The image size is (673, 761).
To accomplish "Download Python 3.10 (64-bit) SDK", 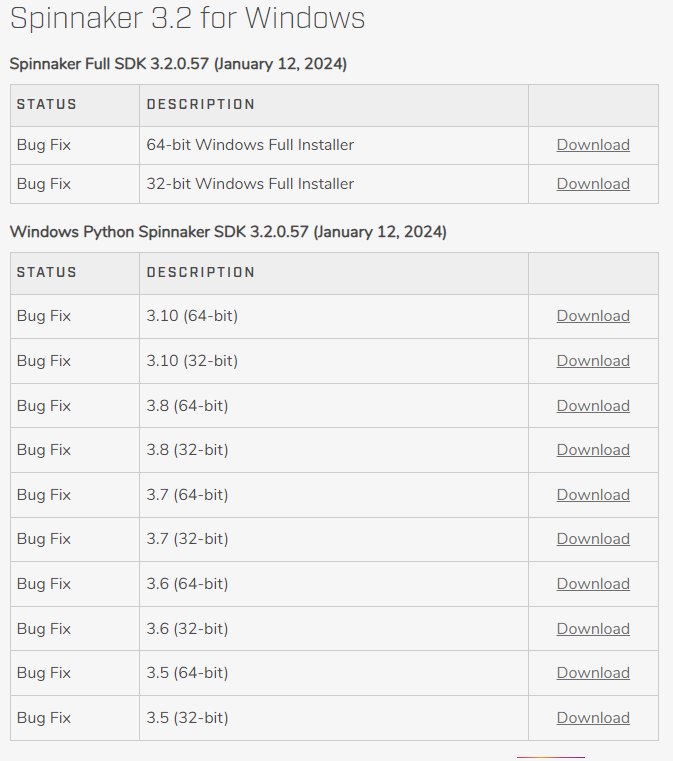I will (x=593, y=316).
